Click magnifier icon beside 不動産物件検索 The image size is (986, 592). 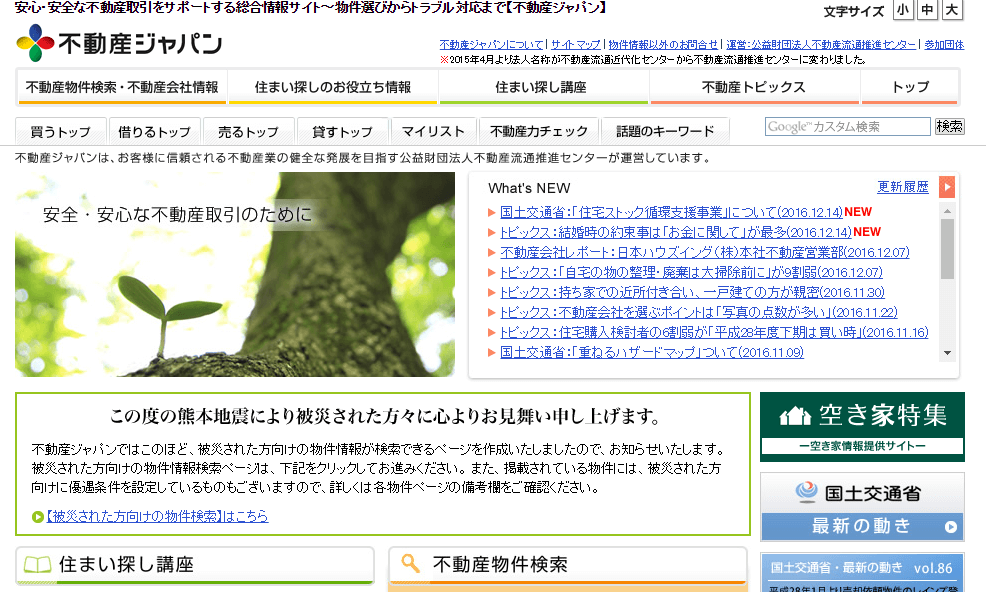[410, 563]
